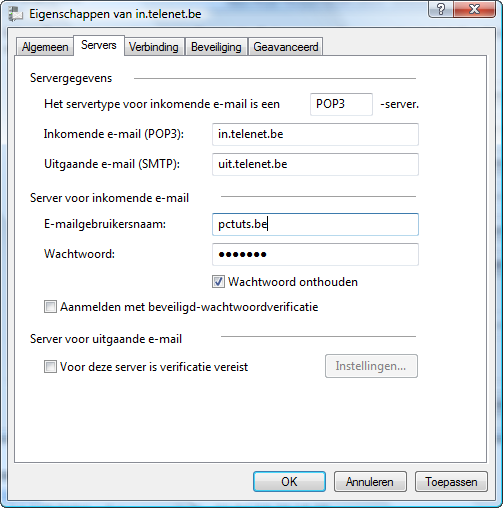This screenshot has width=503, height=508.
Task: Cancel with the Annuleren button
Action: pyautogui.click(x=370, y=482)
